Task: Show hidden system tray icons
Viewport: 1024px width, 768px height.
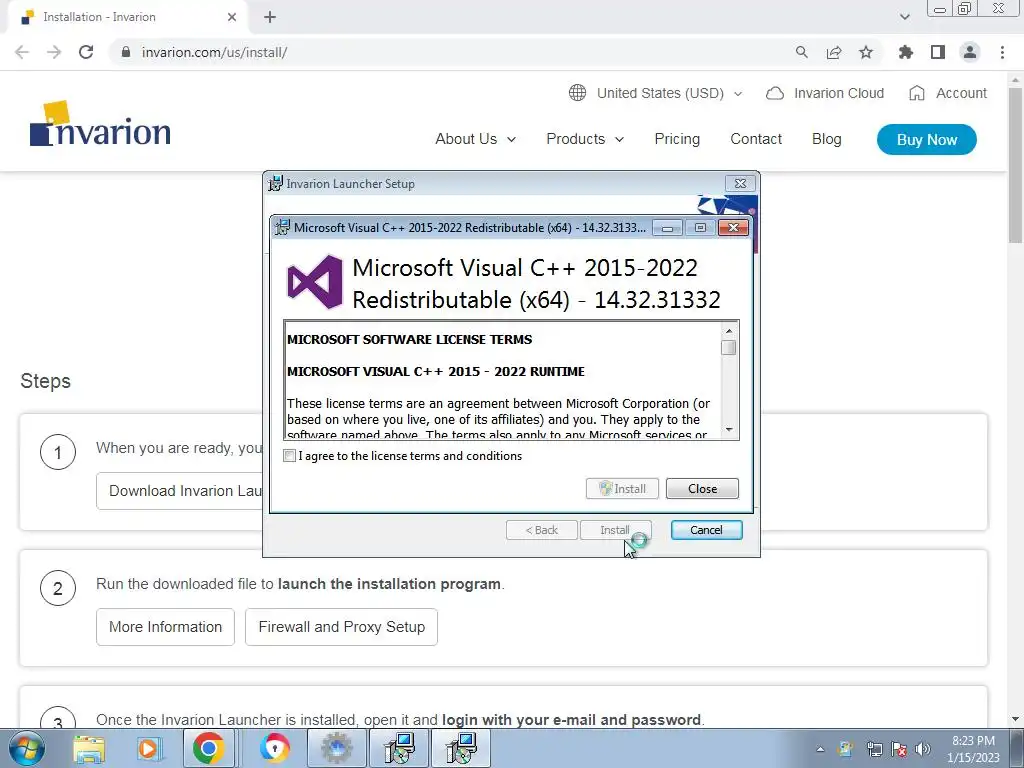Action: 820,749
